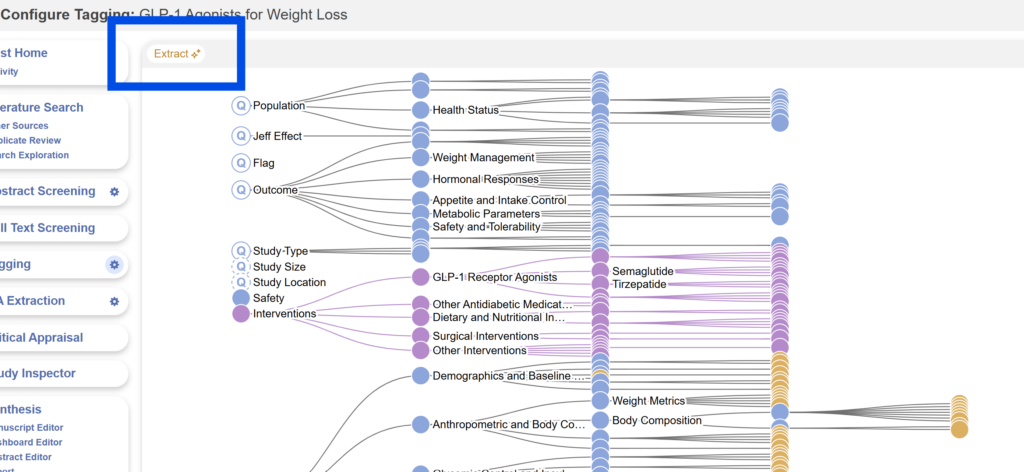The width and height of the screenshot is (1024, 472).
Task: Click the Jeff Effect label text
Action: point(278,136)
